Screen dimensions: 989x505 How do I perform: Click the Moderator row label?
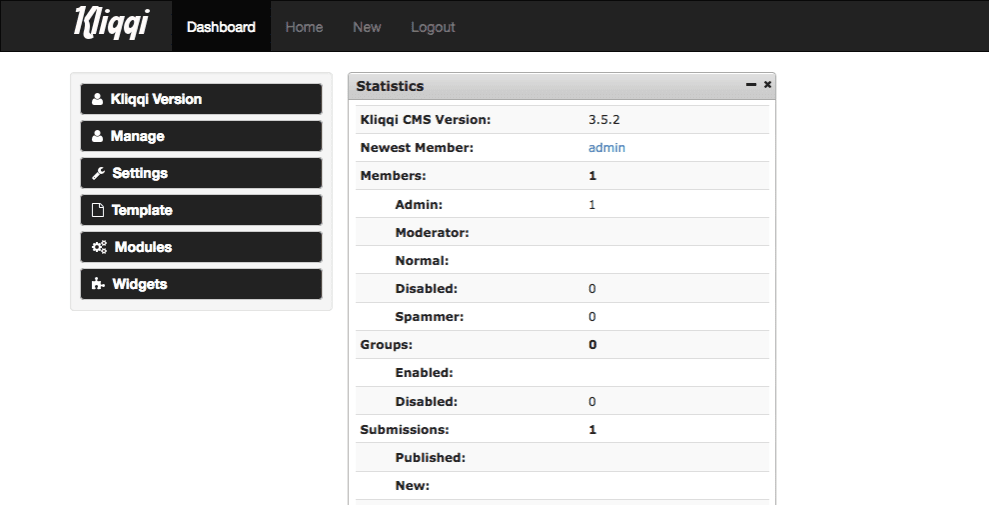coord(432,233)
